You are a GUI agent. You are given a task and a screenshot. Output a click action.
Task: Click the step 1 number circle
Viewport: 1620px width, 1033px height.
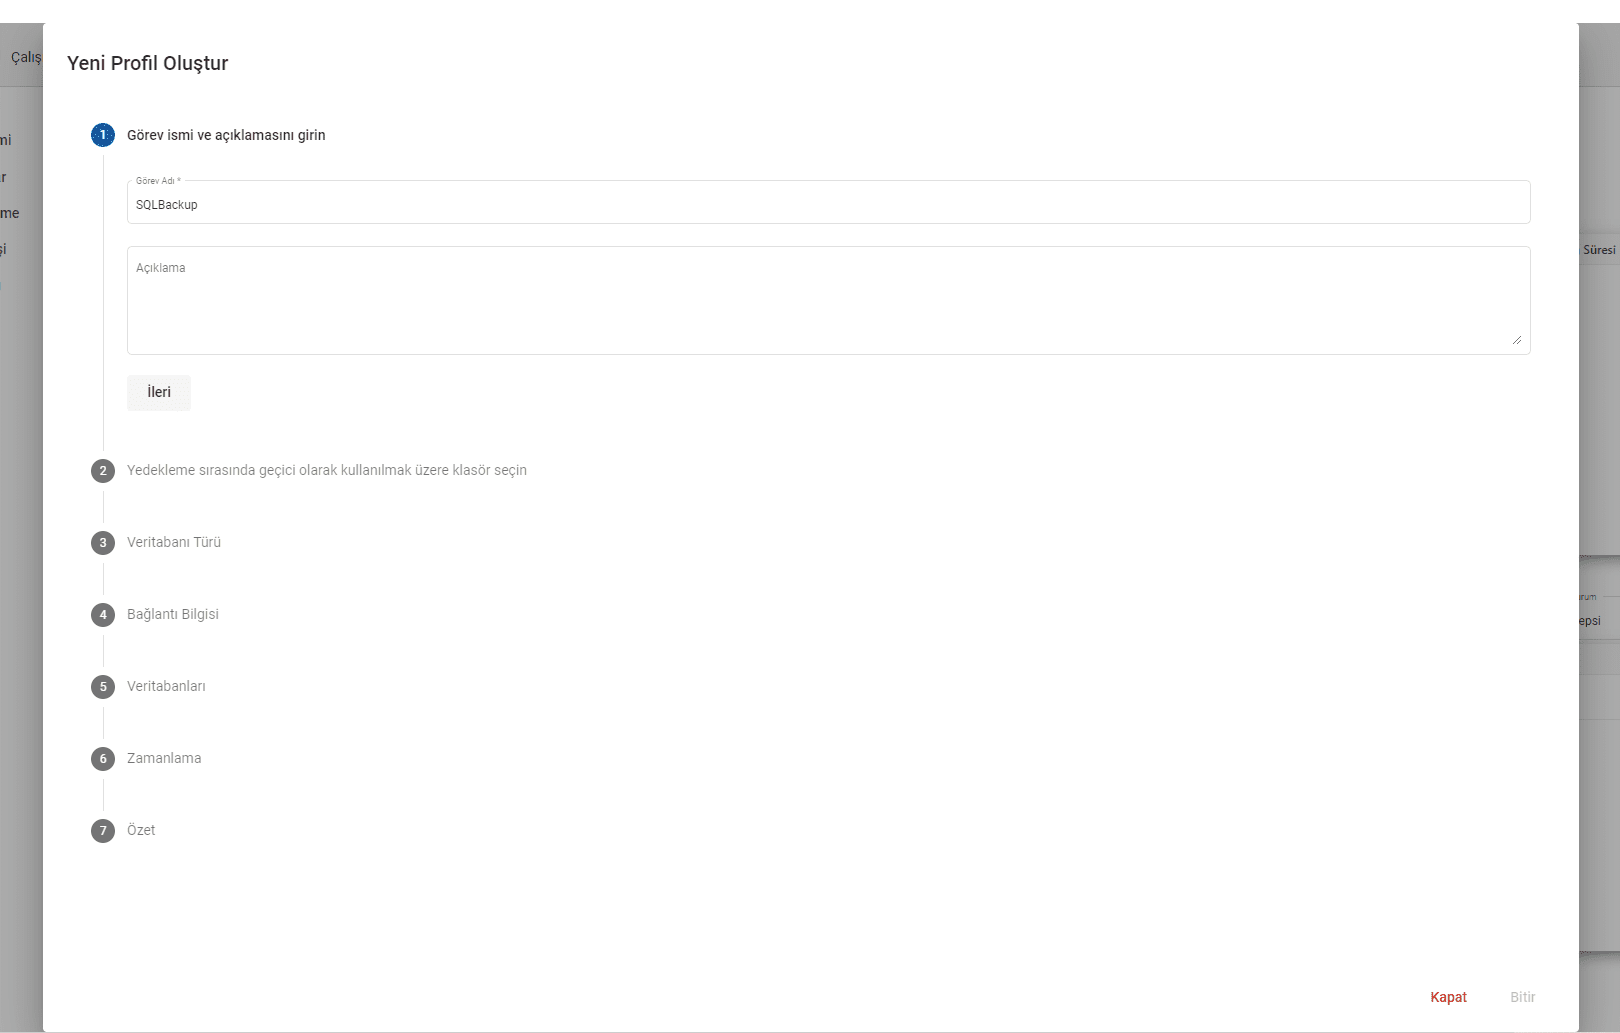click(x=103, y=135)
